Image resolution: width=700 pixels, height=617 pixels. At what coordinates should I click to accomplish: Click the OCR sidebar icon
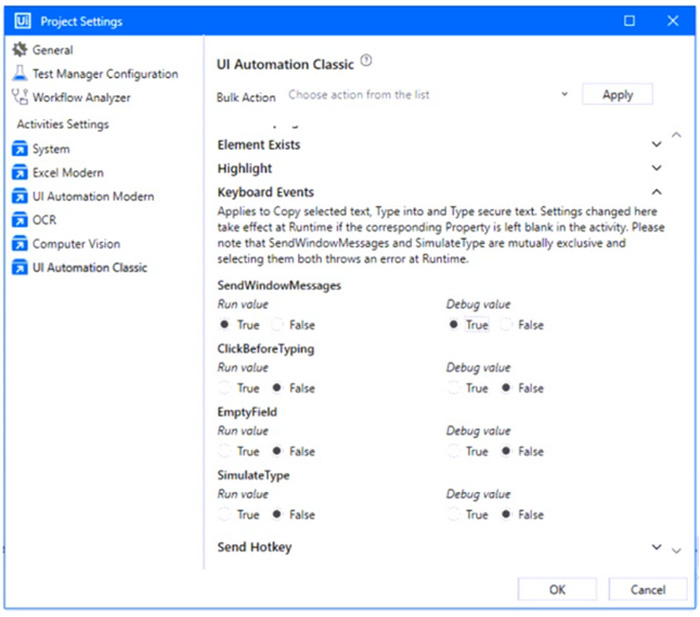20,220
